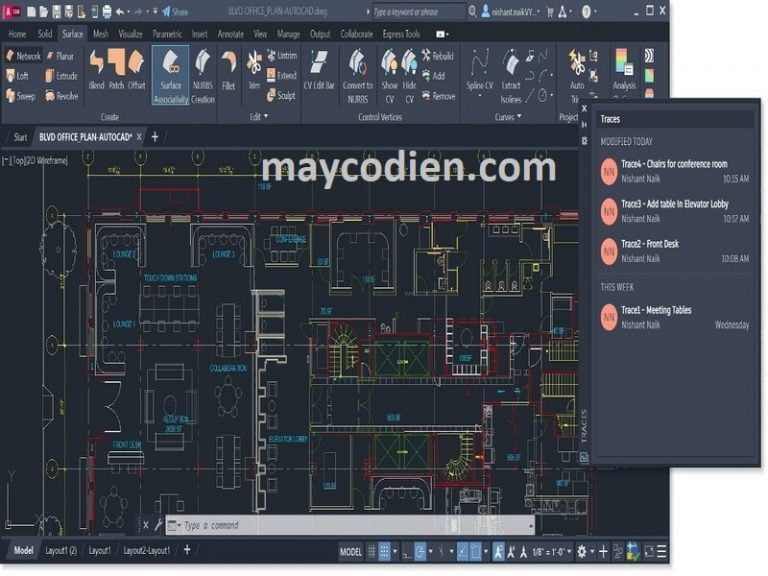This screenshot has width=768, height=576.
Task: Toggle drawing grid display in status bar
Action: (x=371, y=552)
